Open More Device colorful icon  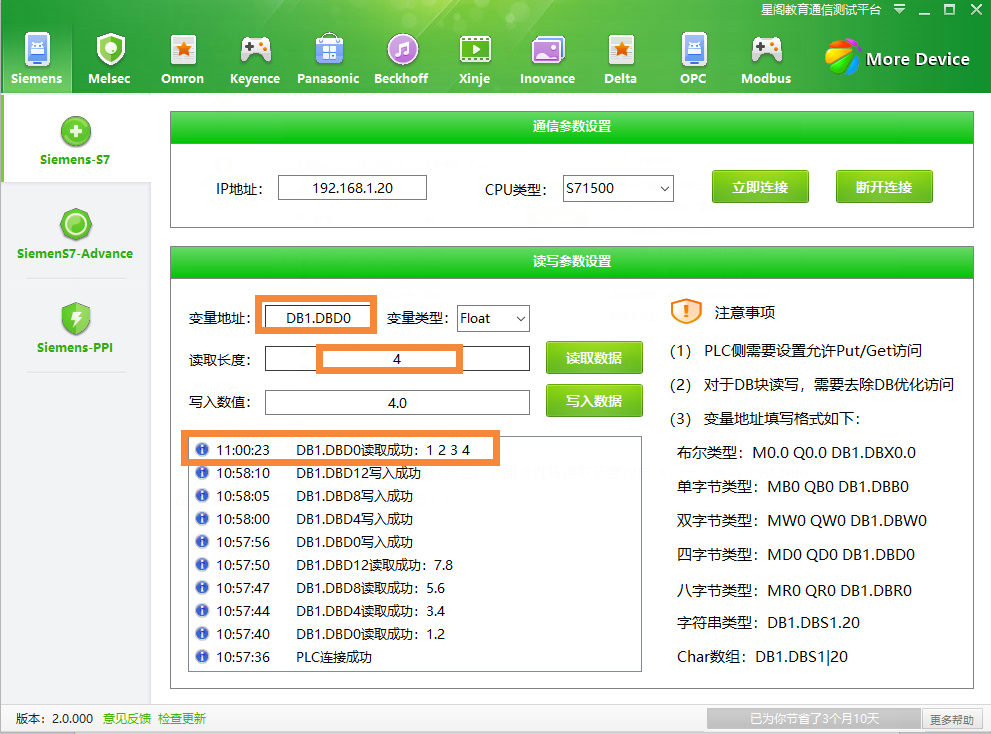click(842, 57)
